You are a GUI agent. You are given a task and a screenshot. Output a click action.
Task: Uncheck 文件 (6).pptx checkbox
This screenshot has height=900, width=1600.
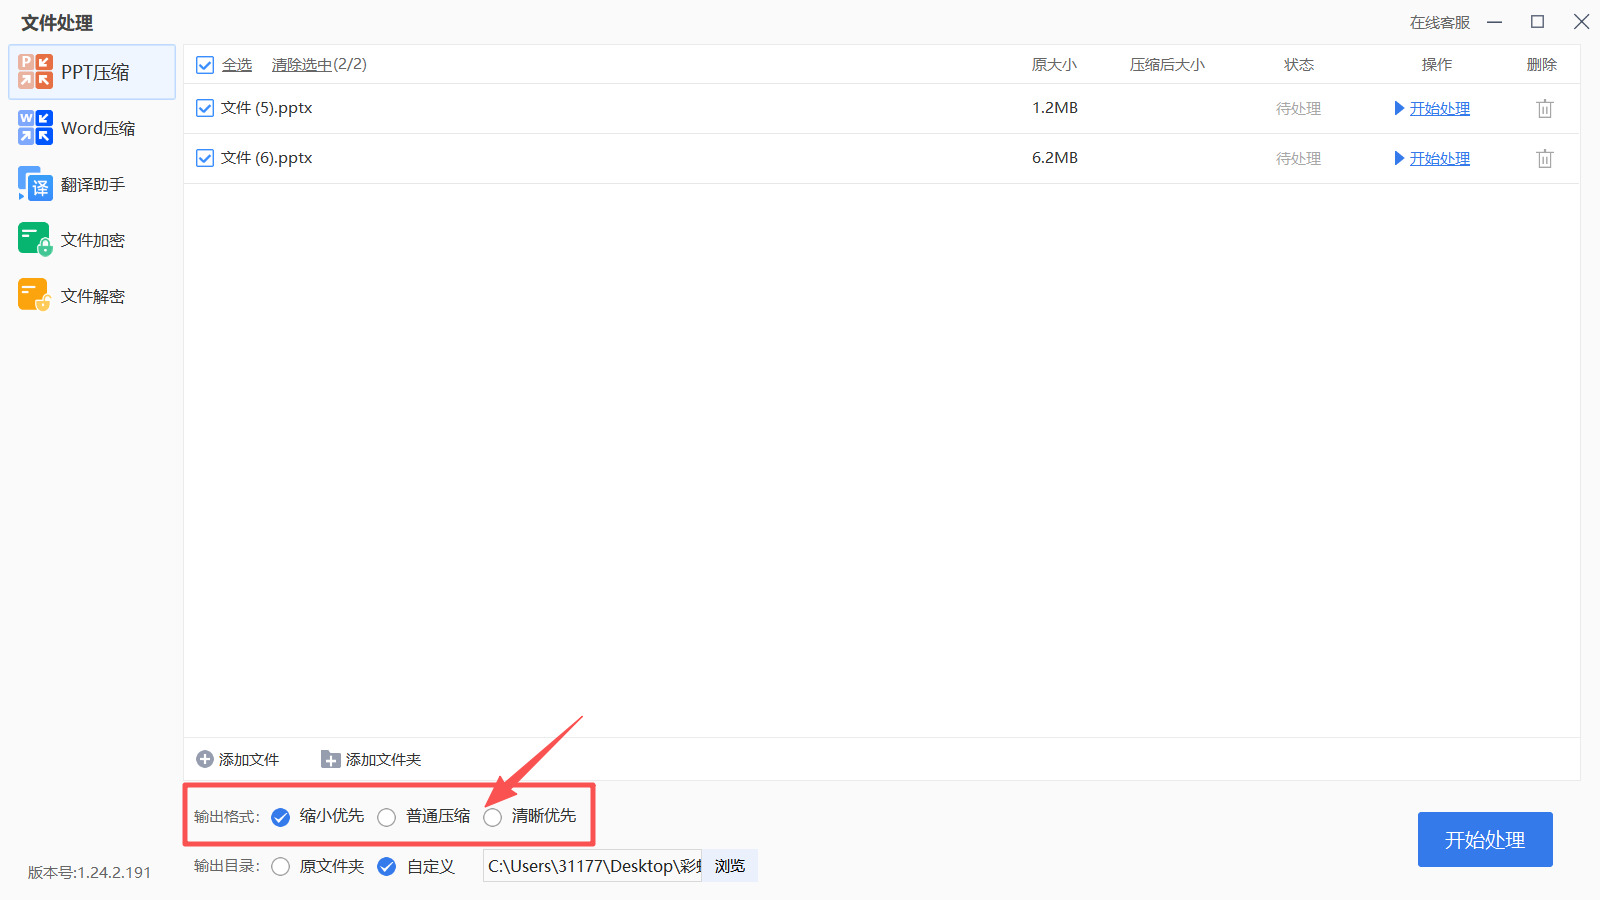click(x=205, y=158)
